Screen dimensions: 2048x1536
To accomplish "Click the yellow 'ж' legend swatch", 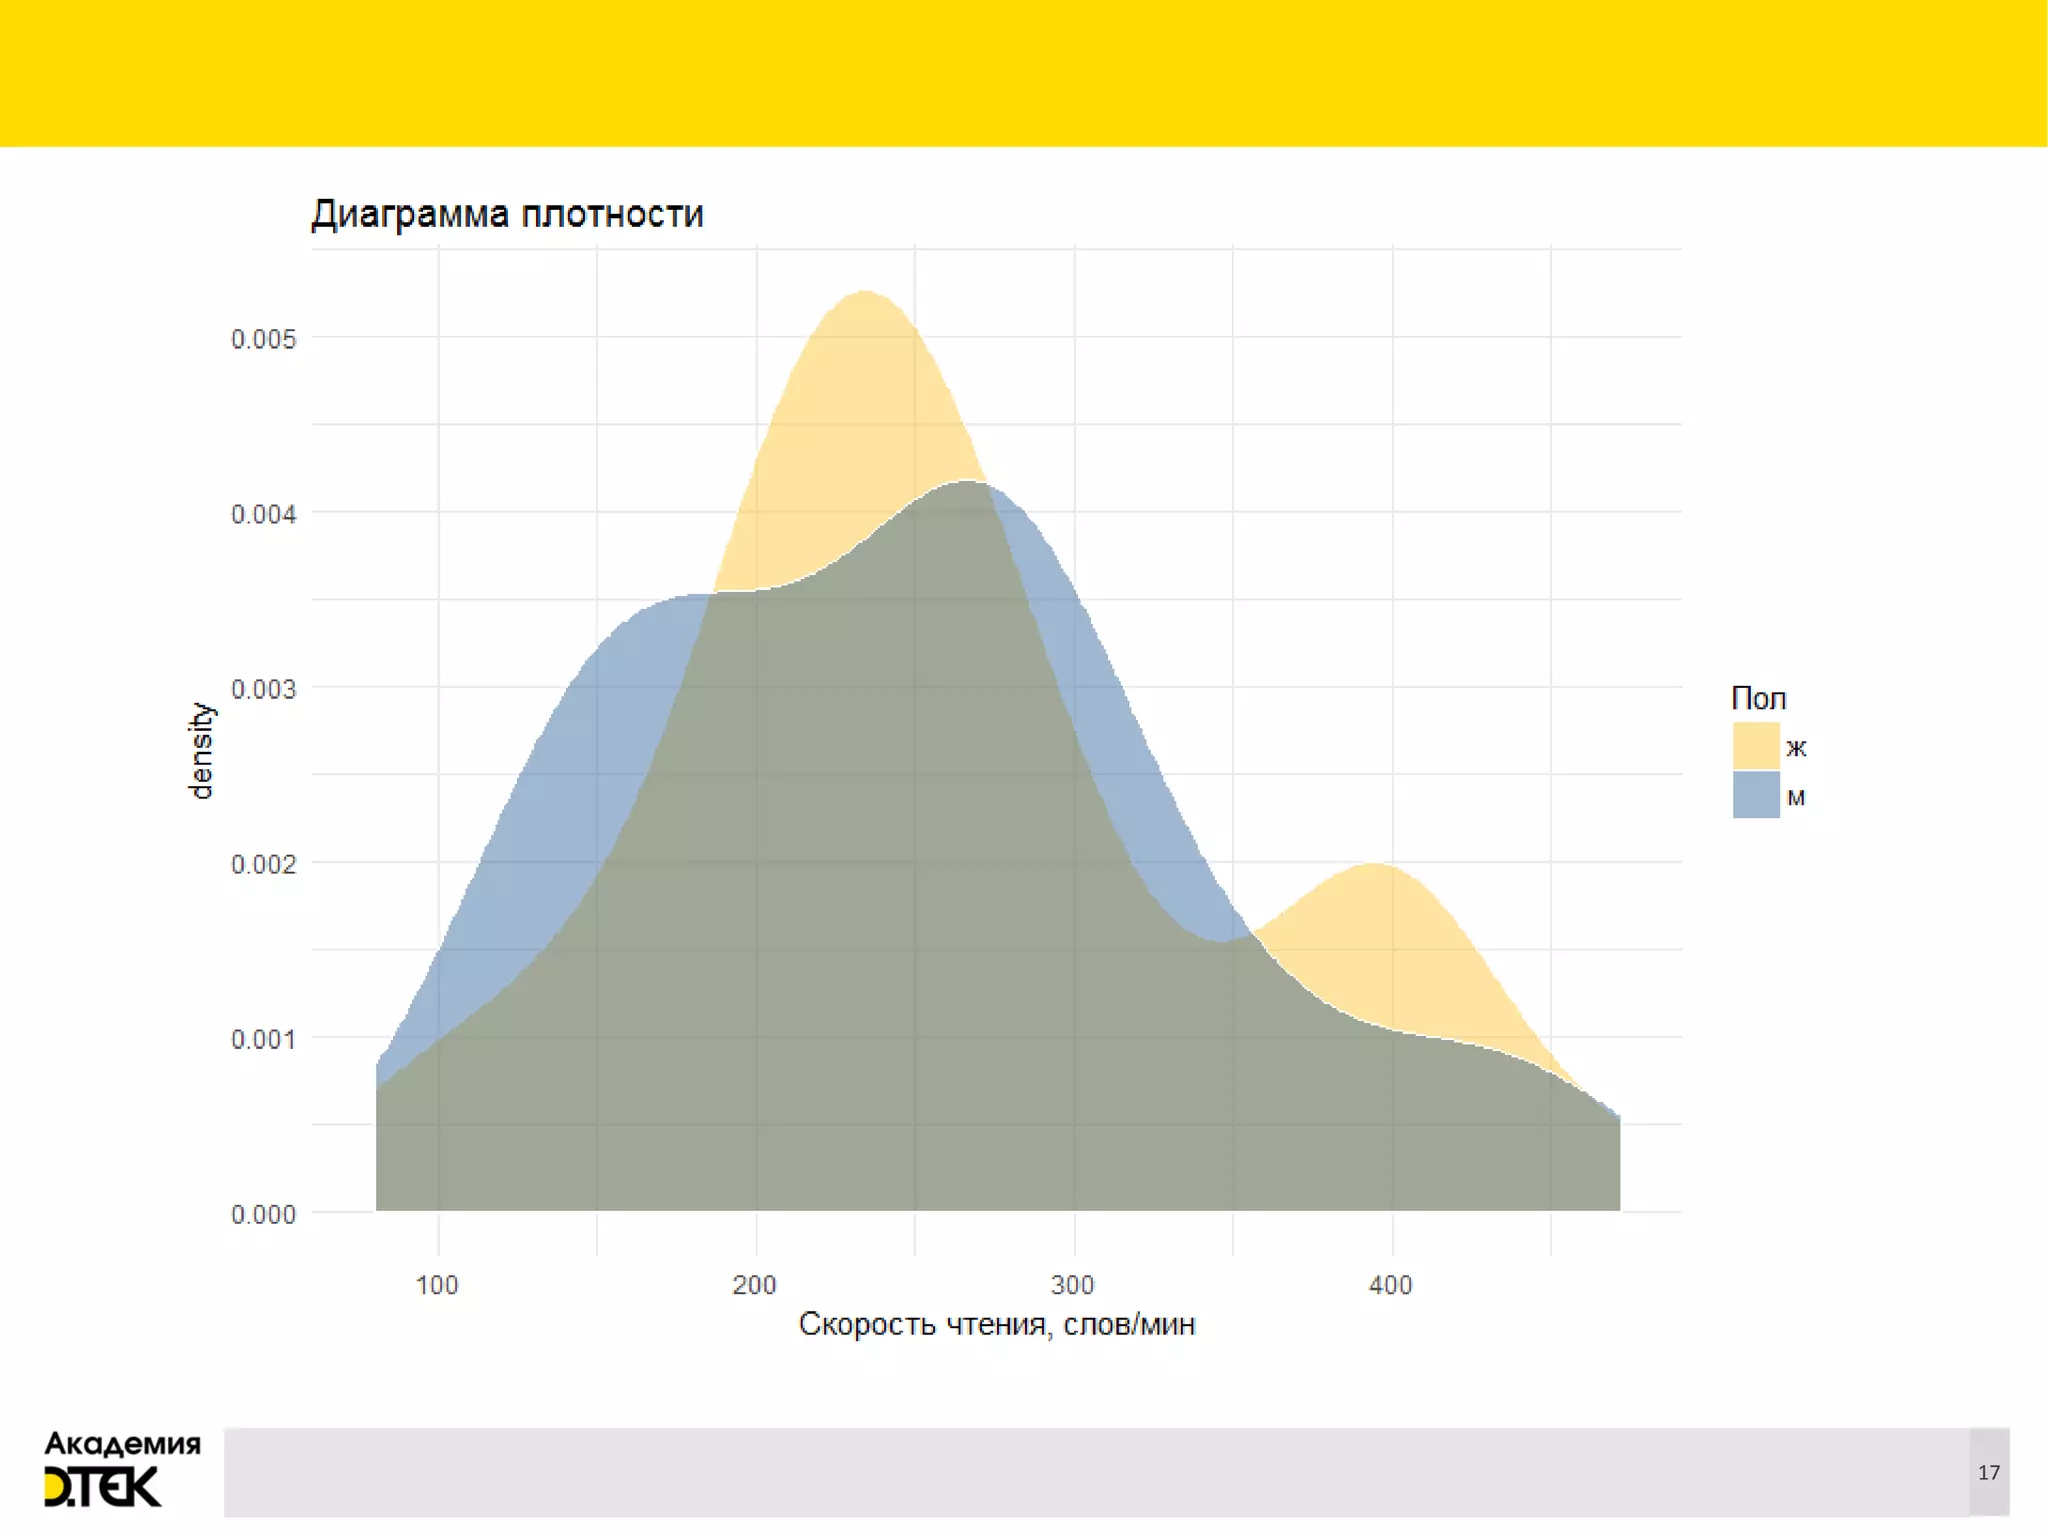I will point(1755,746).
